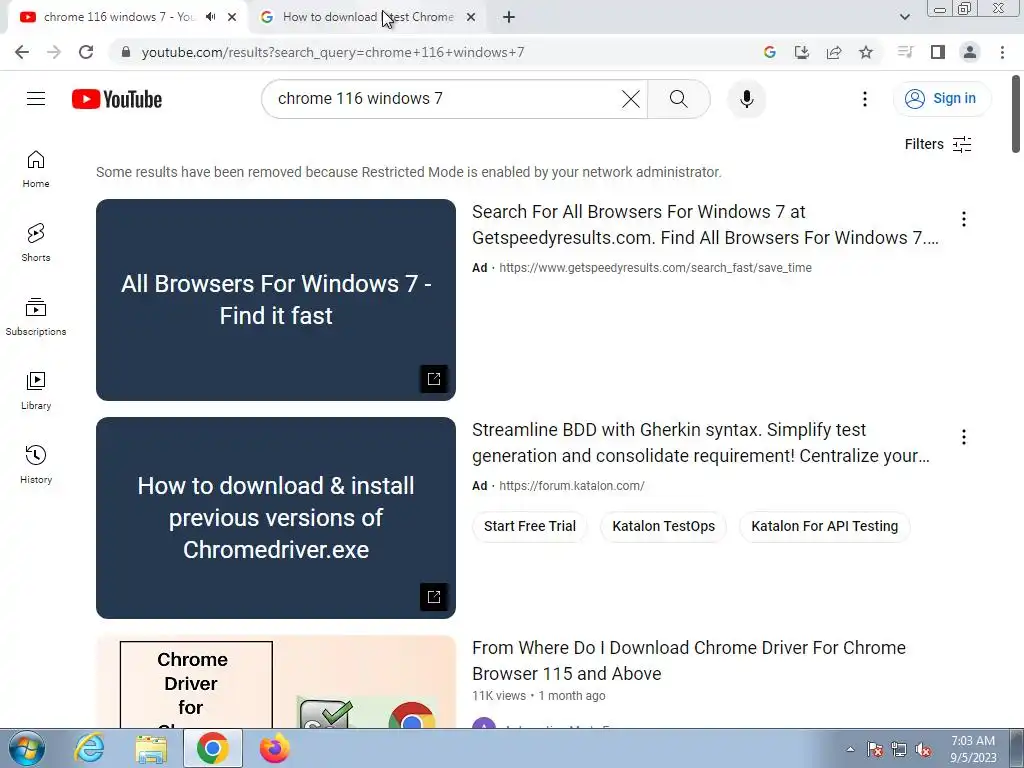This screenshot has width=1024, height=768.
Task: Open the YouTube guide hamburger menu
Action: 36,99
